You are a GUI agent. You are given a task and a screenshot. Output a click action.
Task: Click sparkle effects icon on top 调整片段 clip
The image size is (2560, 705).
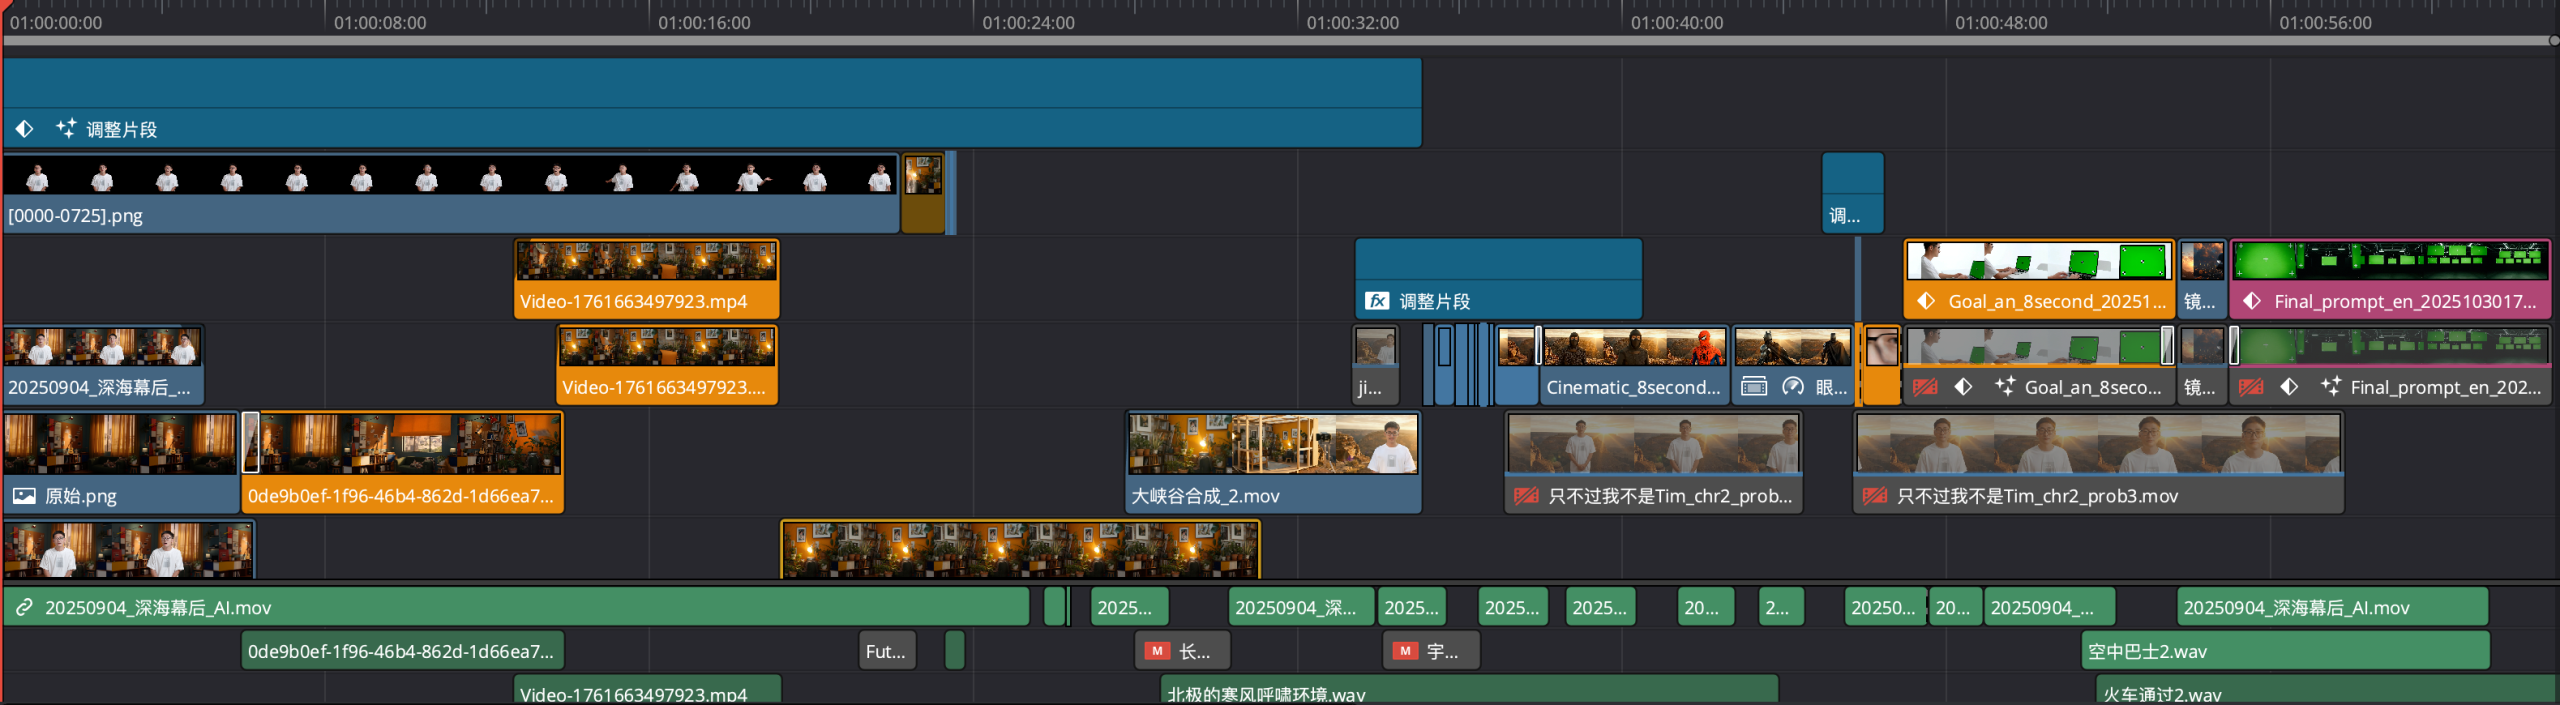(x=66, y=129)
